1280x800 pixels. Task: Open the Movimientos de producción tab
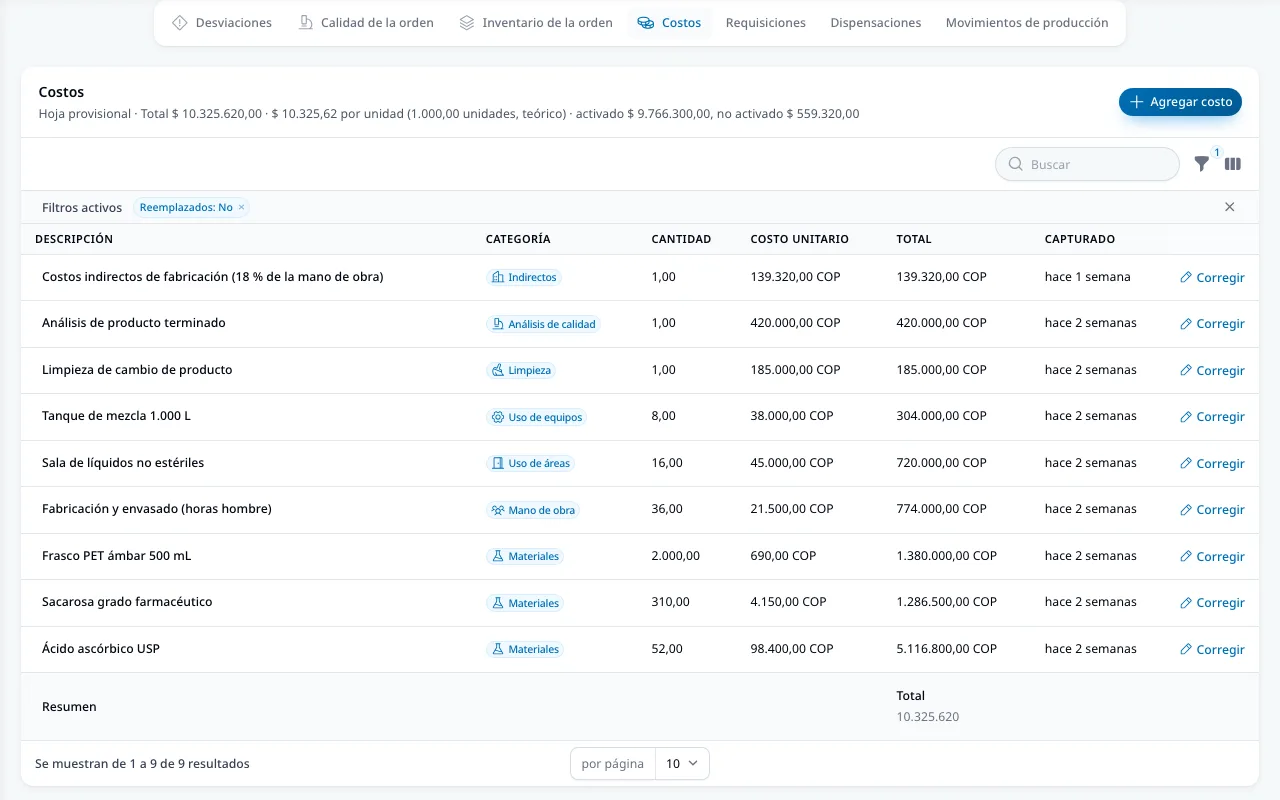click(x=1027, y=23)
